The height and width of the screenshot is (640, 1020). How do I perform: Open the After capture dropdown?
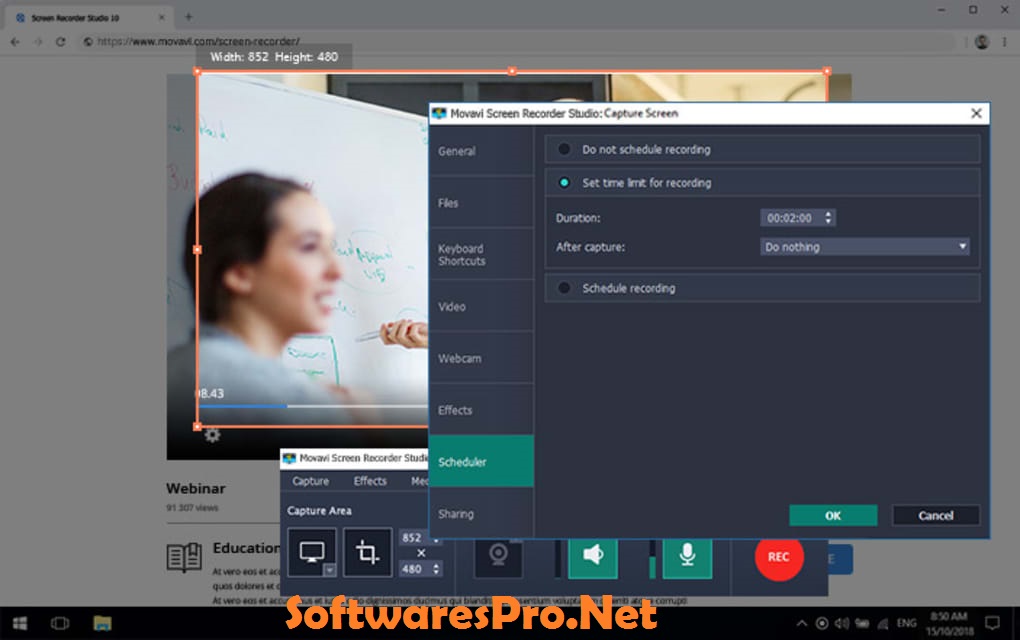864,246
